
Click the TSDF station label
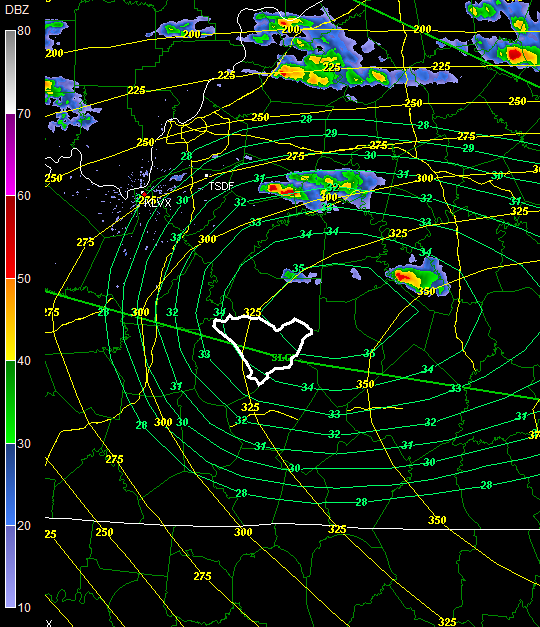(221, 186)
